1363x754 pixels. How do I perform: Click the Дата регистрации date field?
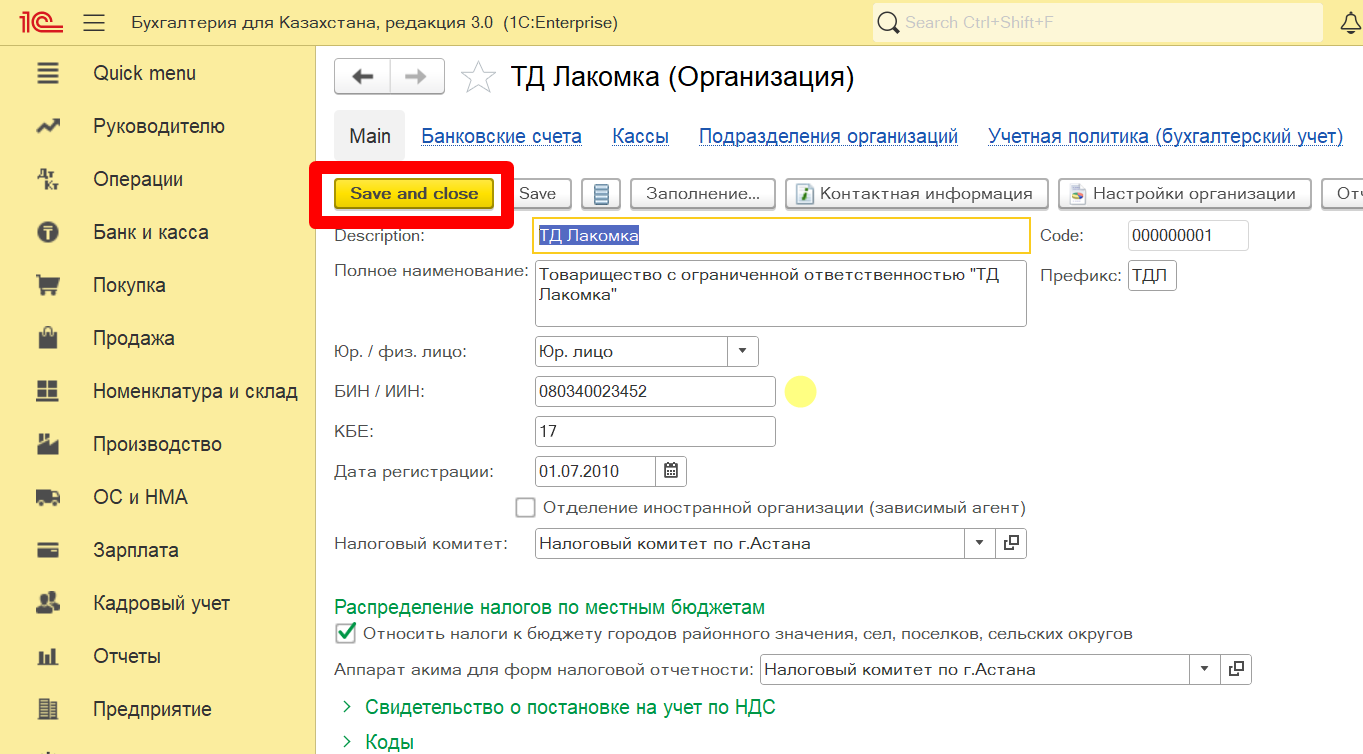click(595, 471)
